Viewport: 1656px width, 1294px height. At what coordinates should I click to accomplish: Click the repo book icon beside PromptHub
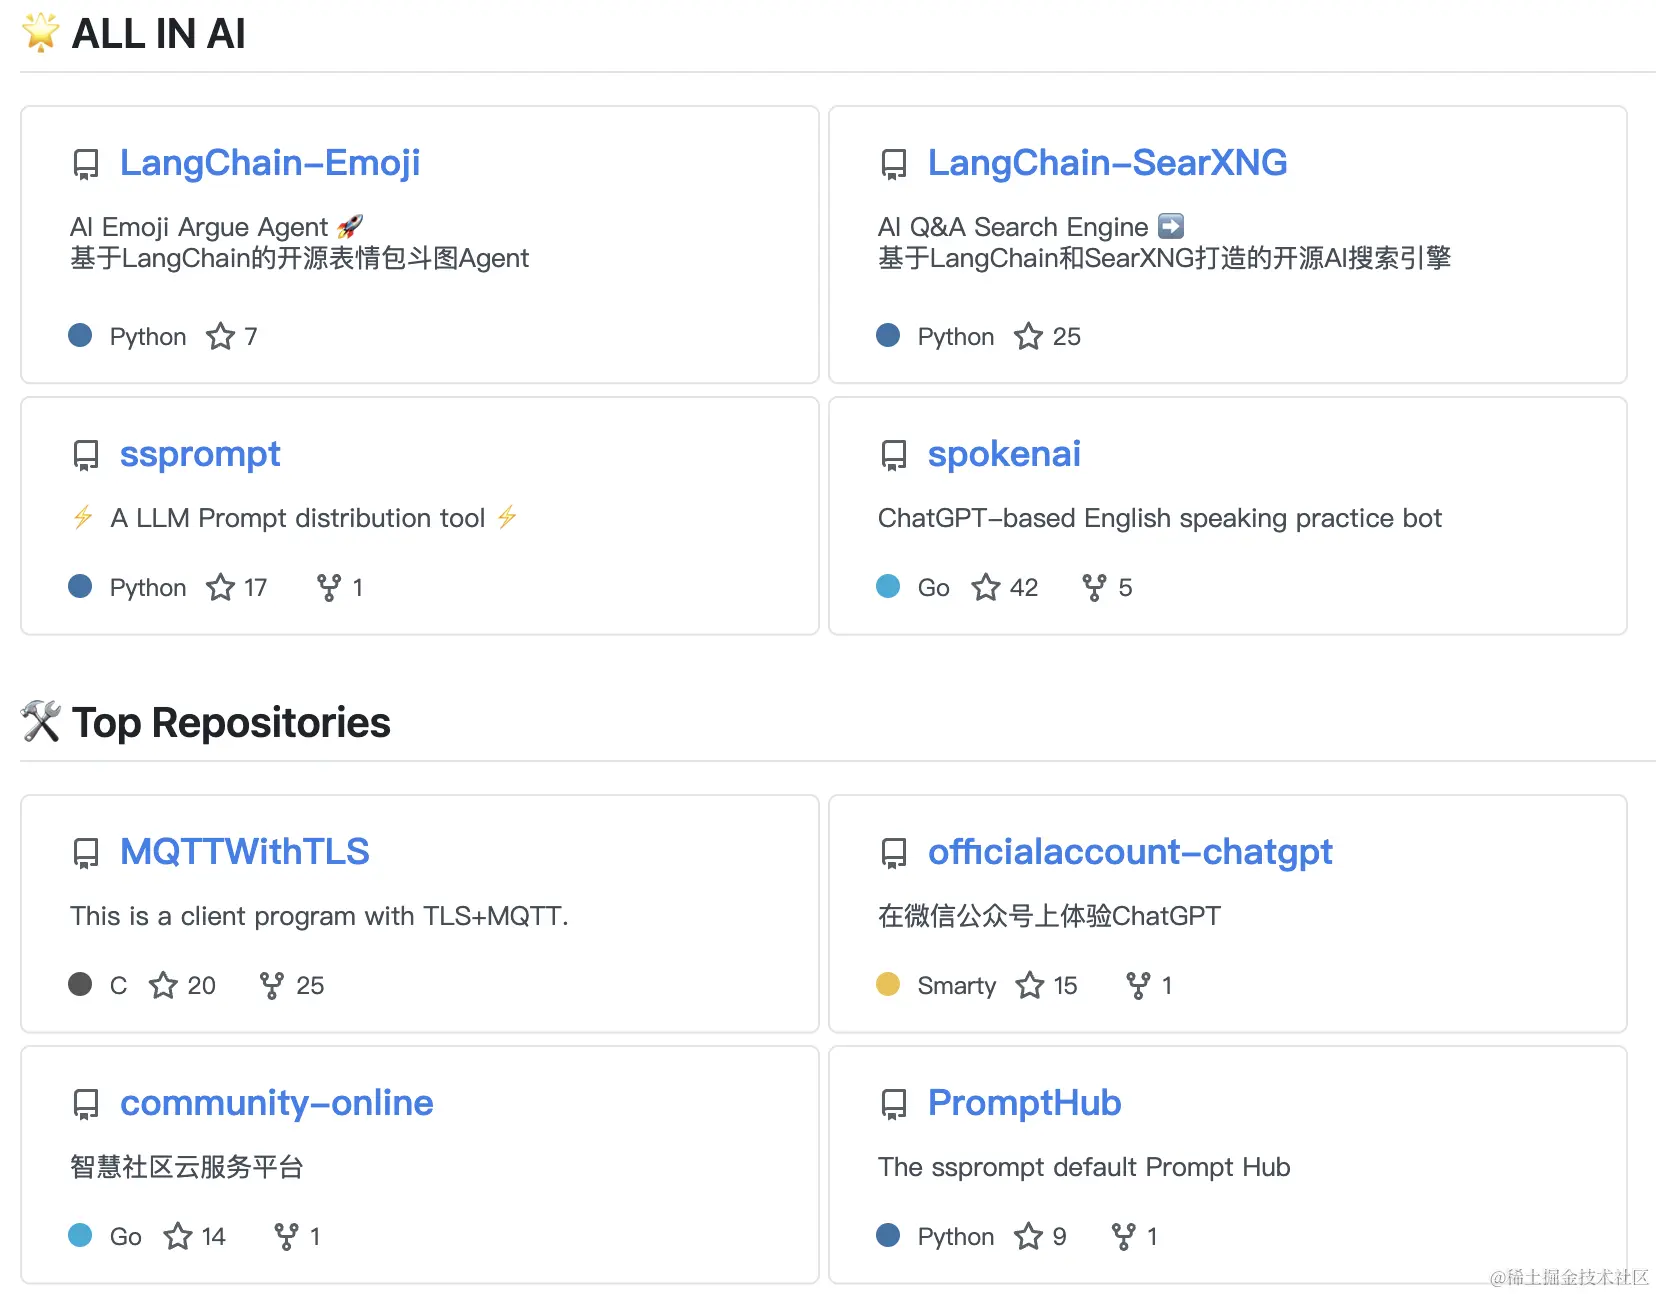coord(893,1104)
